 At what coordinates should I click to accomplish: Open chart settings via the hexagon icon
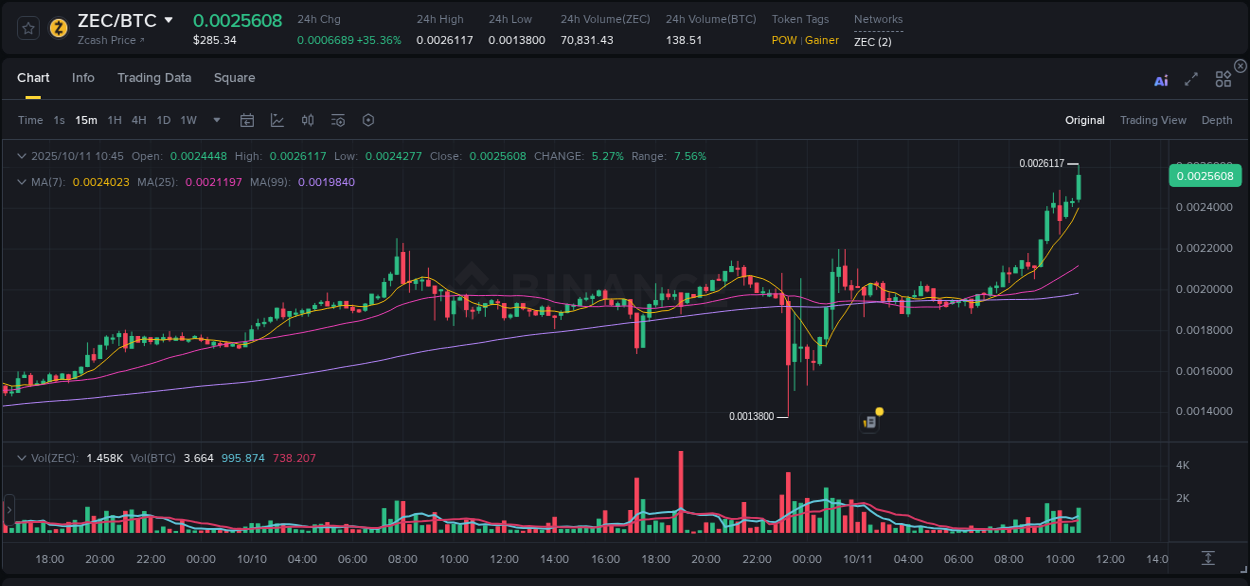pos(367,119)
